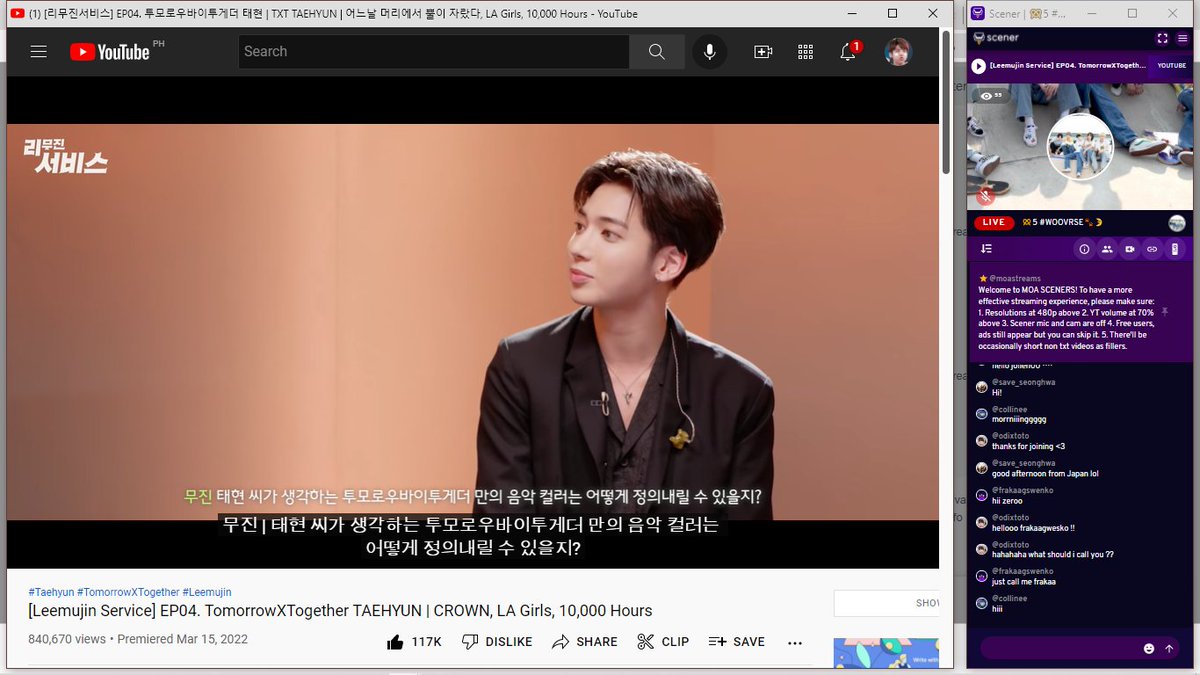
Task: SAVE the video to a playlist
Action: point(736,642)
